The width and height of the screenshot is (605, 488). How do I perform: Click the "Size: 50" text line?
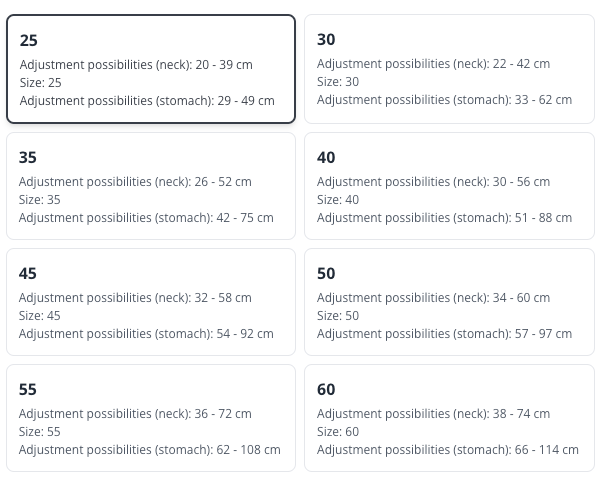tap(338, 316)
